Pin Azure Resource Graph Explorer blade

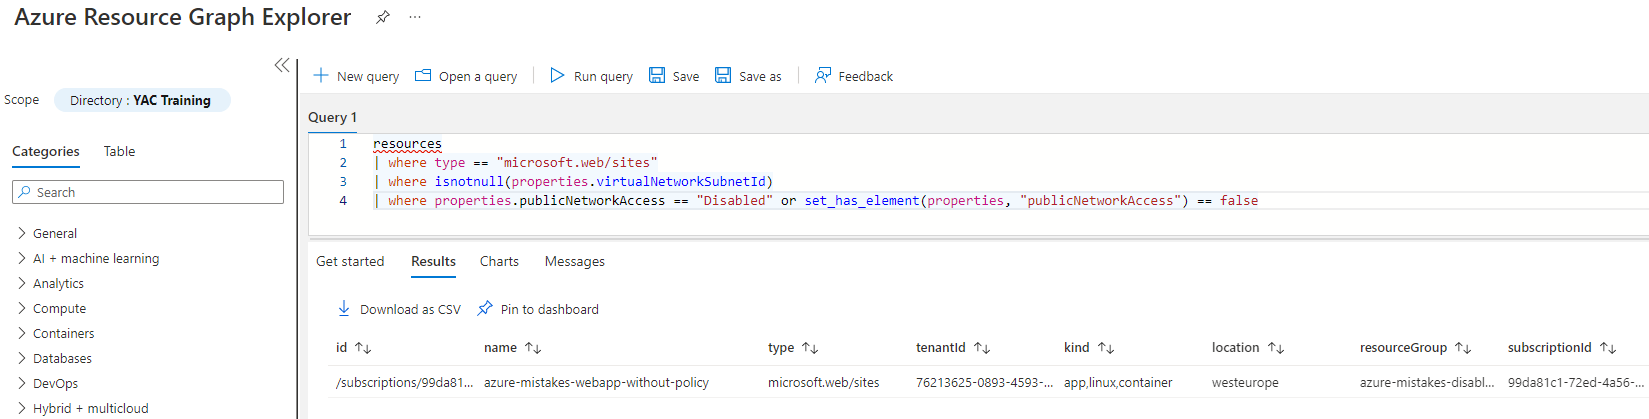(382, 17)
